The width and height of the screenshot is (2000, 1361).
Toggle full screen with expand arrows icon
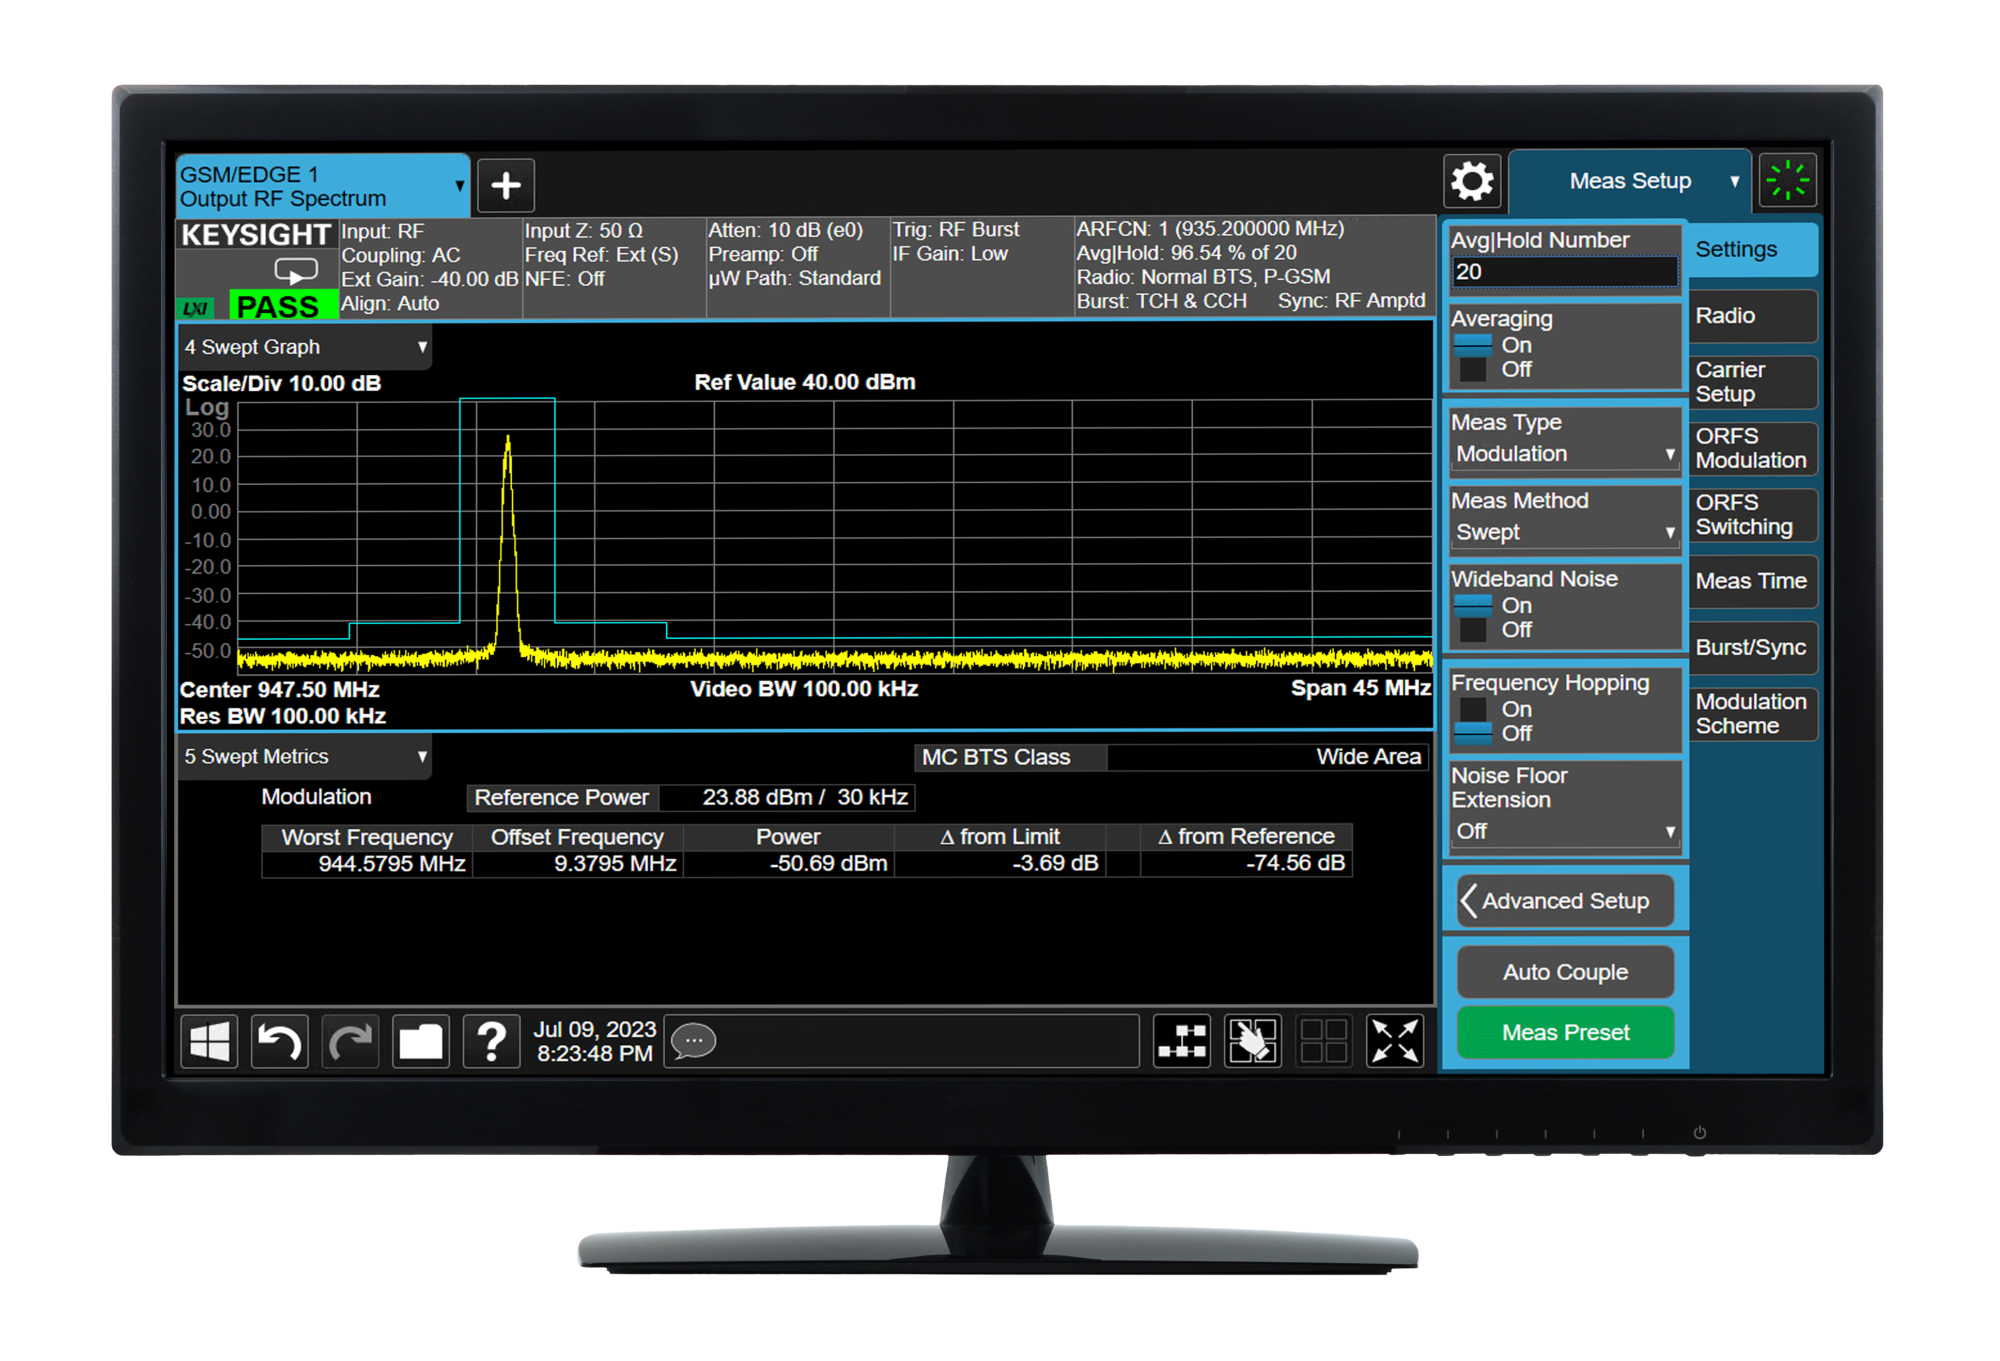point(1394,1041)
